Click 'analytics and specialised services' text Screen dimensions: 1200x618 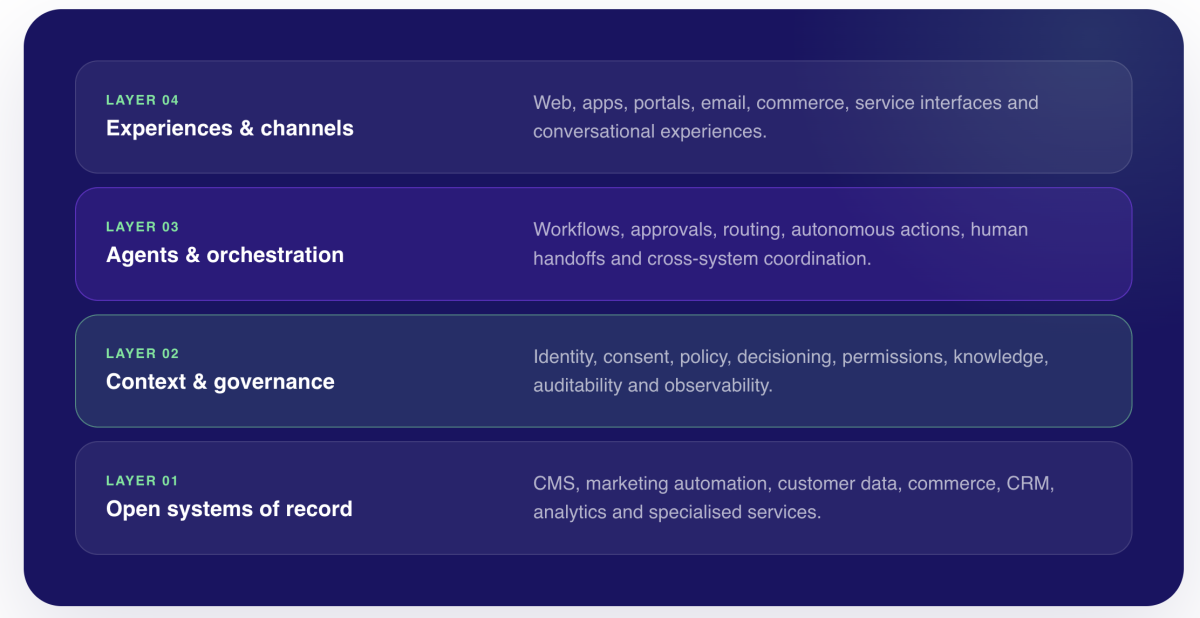pyautogui.click(x=677, y=512)
